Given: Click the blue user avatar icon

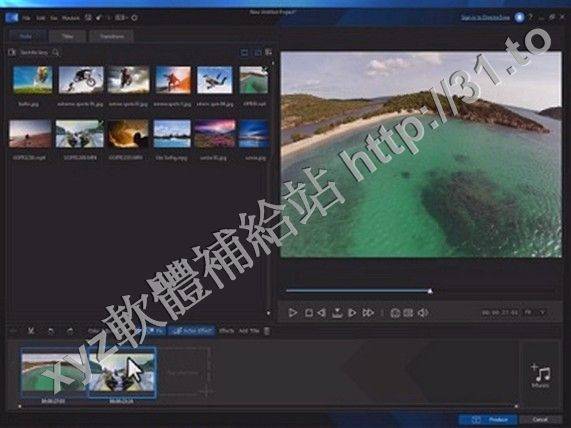Looking at the screenshot, I should 519,17.
